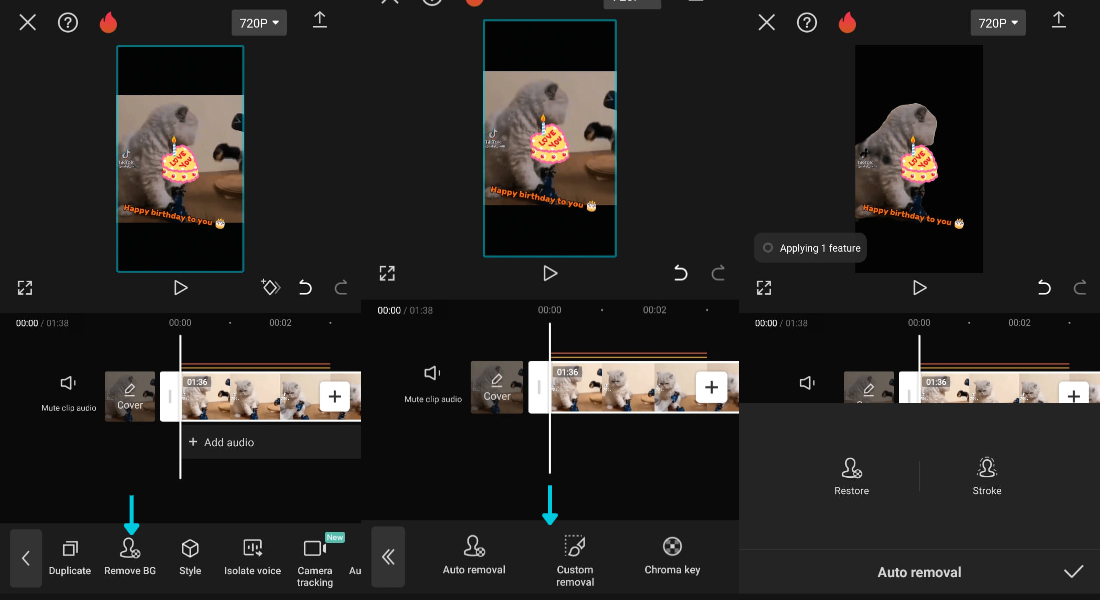1100x600 pixels.
Task: Undo last action in the right panel
Action: coord(1044,287)
